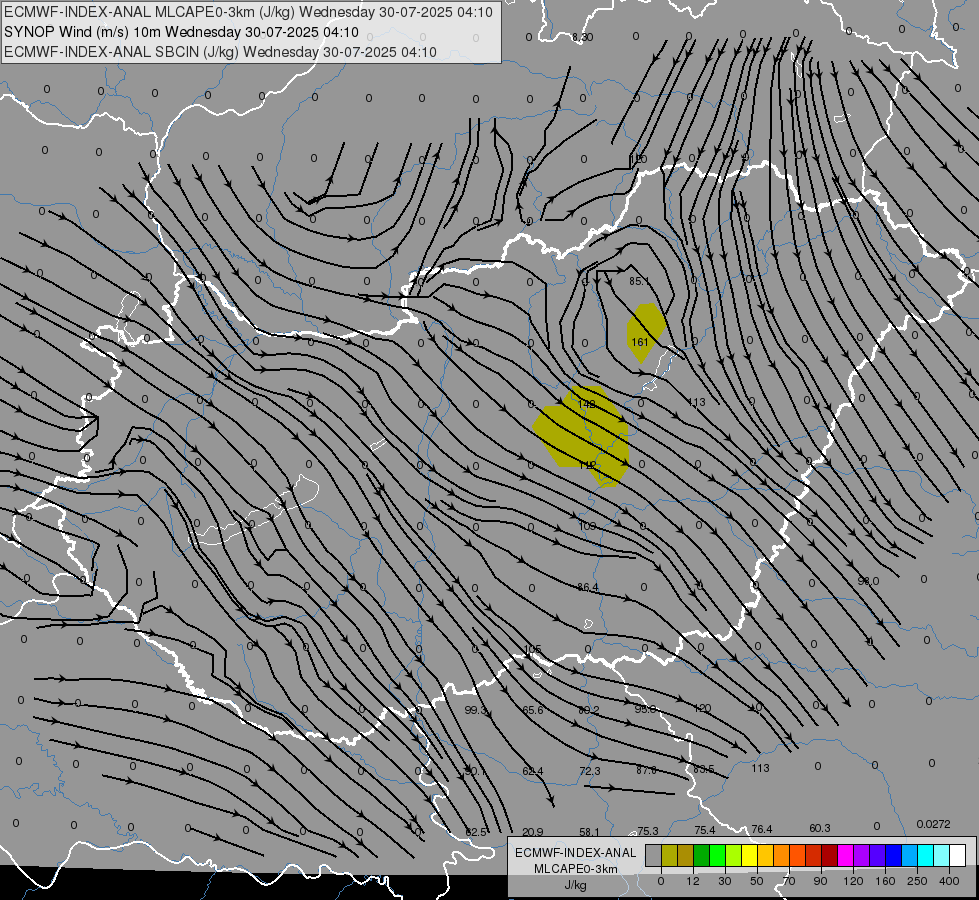Click the legend title 'MLCAPE0-3km'
The width and height of the screenshot is (979, 900).
576,869
